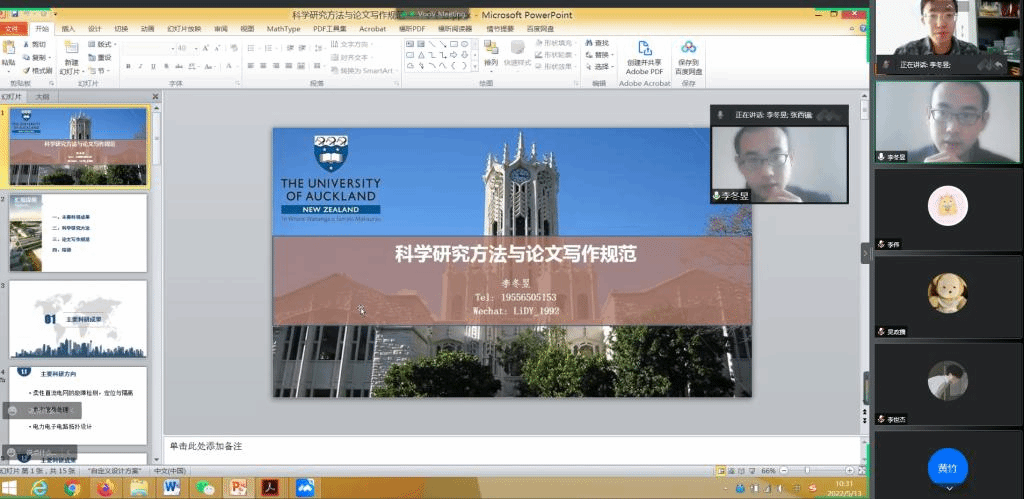Open the File (文件) tab
This screenshot has height=499, width=1024.
pos(13,29)
